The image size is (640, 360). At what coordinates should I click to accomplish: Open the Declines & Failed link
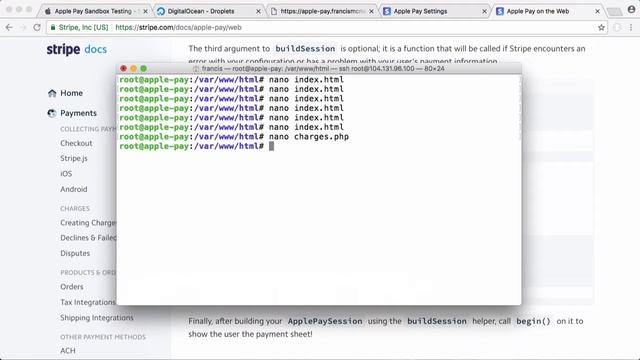(88, 238)
